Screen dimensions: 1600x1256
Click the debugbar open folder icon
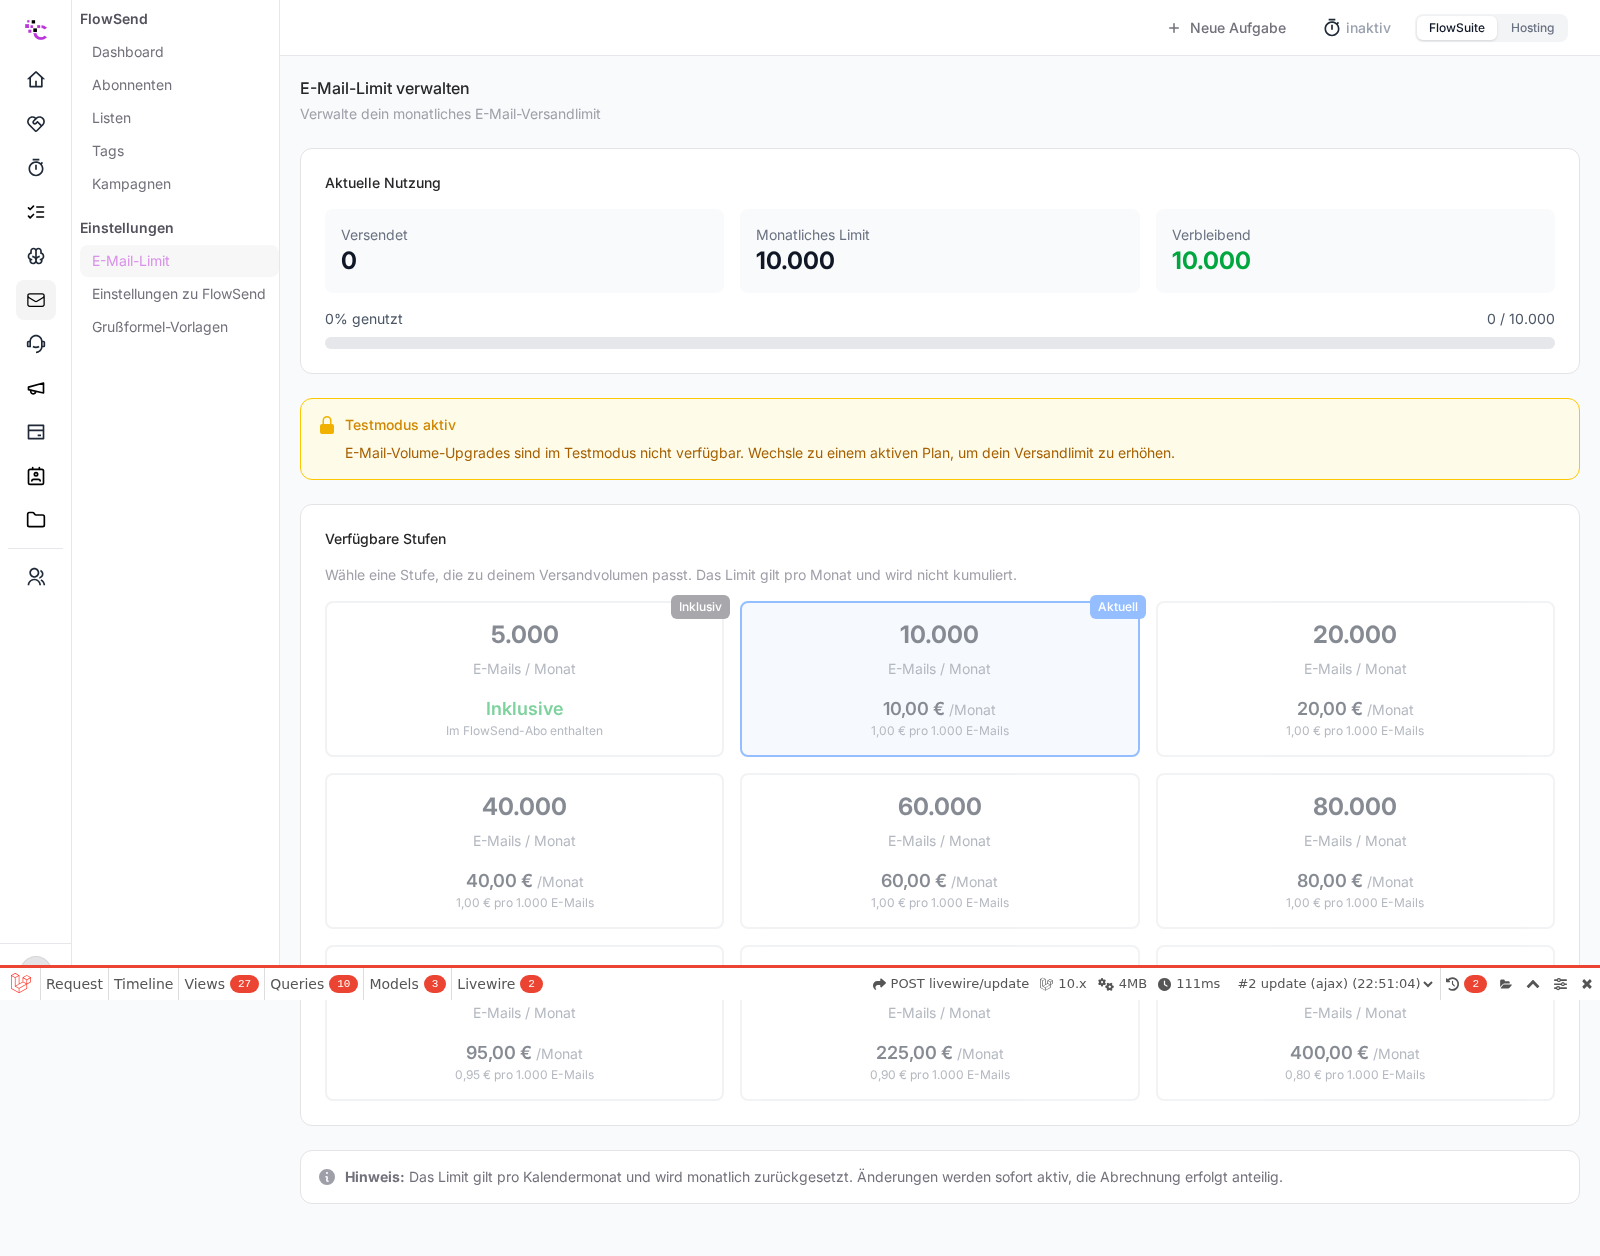1506,984
